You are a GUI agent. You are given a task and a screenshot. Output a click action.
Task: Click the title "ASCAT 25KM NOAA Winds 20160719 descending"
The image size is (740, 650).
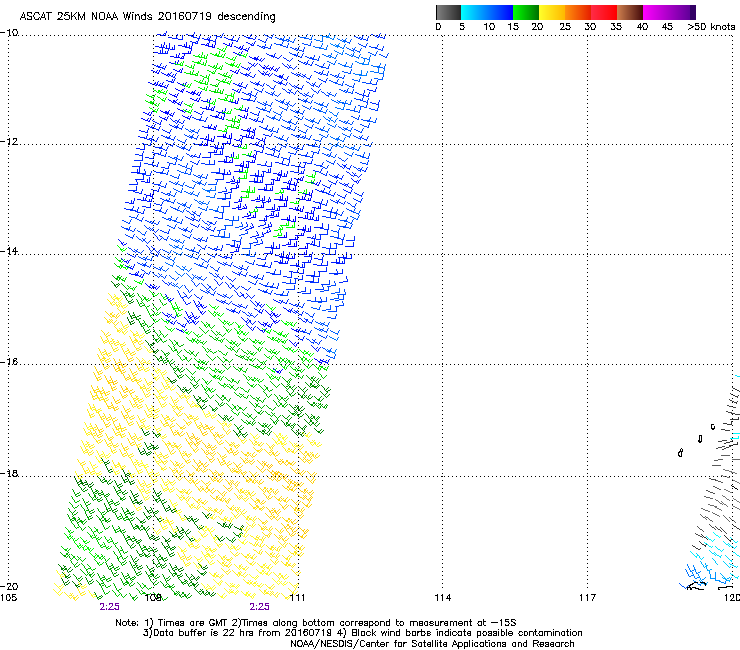coord(147,17)
